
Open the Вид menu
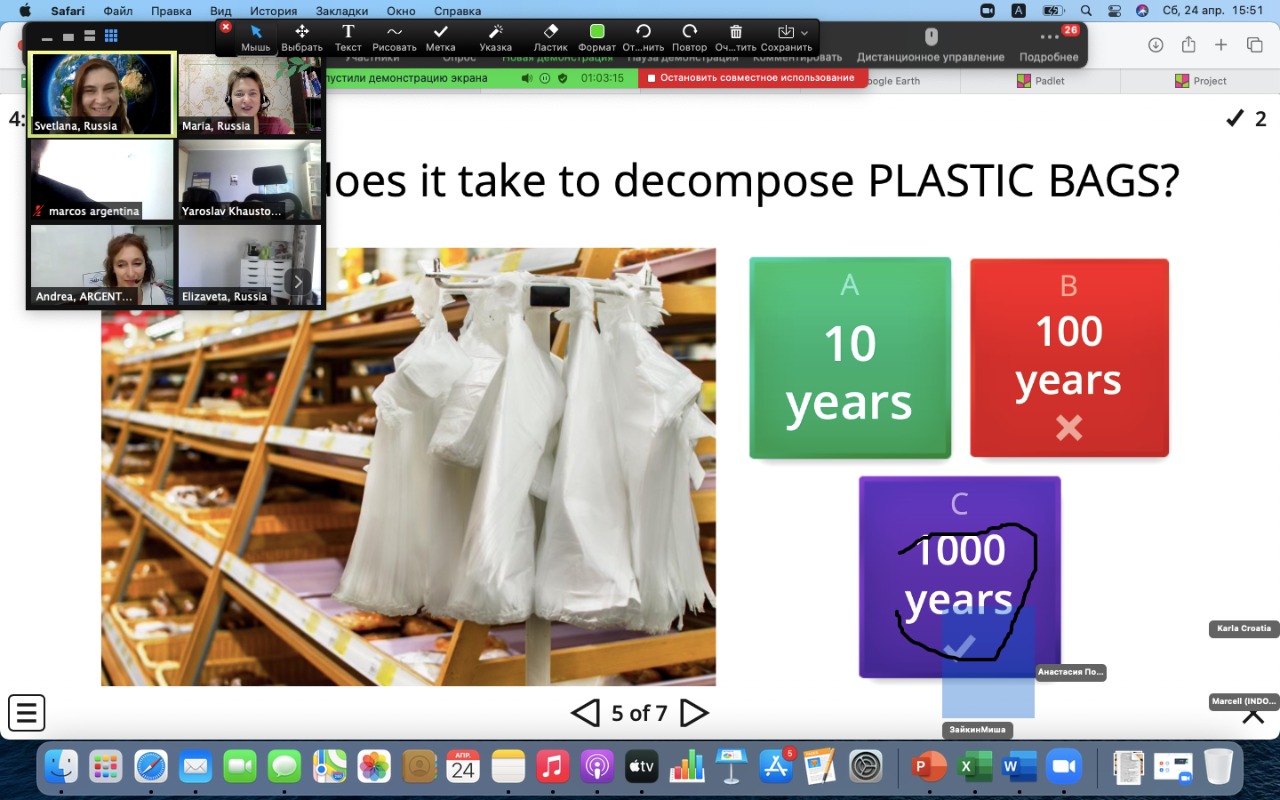pyautogui.click(x=220, y=11)
